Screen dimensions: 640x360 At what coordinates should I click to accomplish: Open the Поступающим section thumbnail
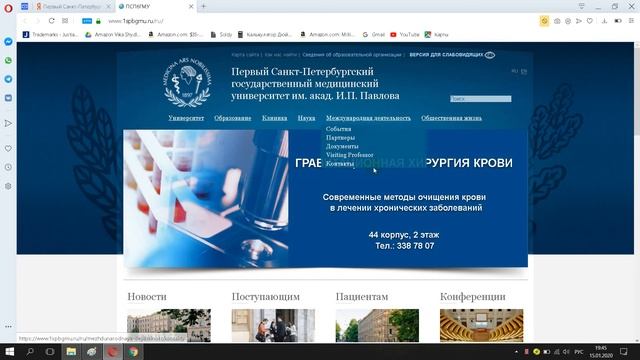[x=273, y=325]
